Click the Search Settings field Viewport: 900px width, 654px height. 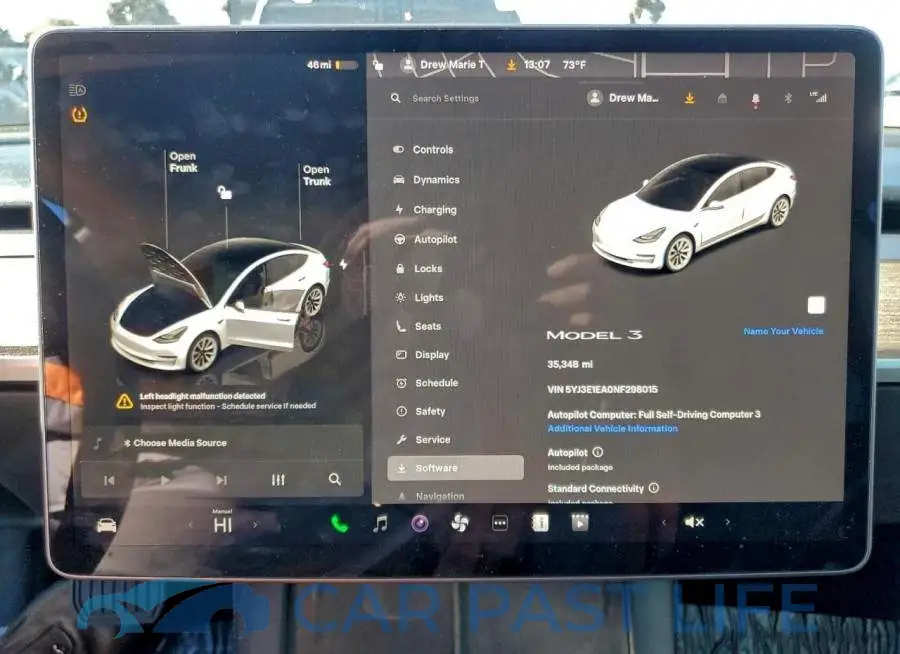pos(445,98)
